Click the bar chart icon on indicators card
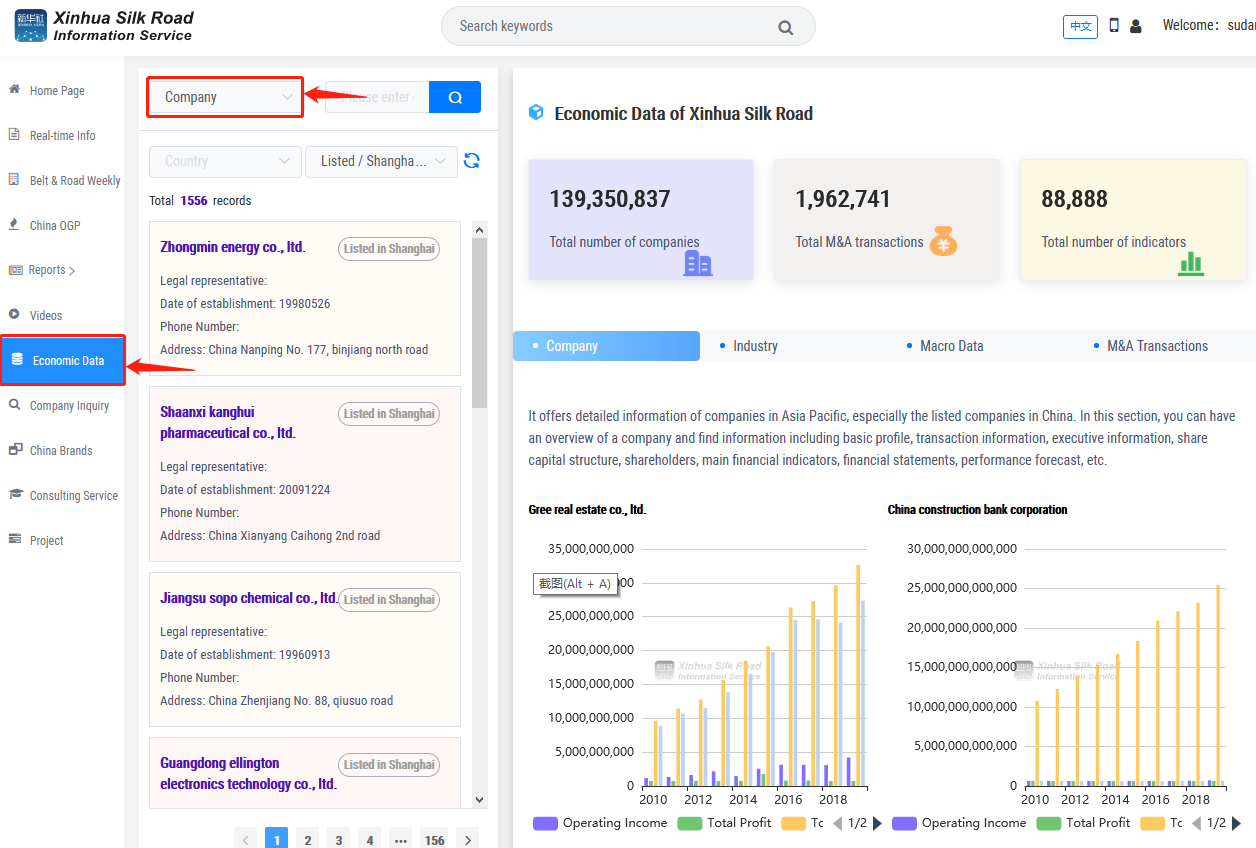 [1191, 262]
